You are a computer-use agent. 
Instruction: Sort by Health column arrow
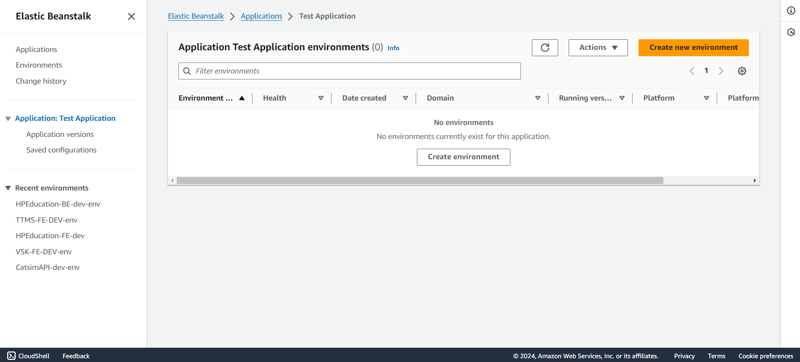point(321,98)
